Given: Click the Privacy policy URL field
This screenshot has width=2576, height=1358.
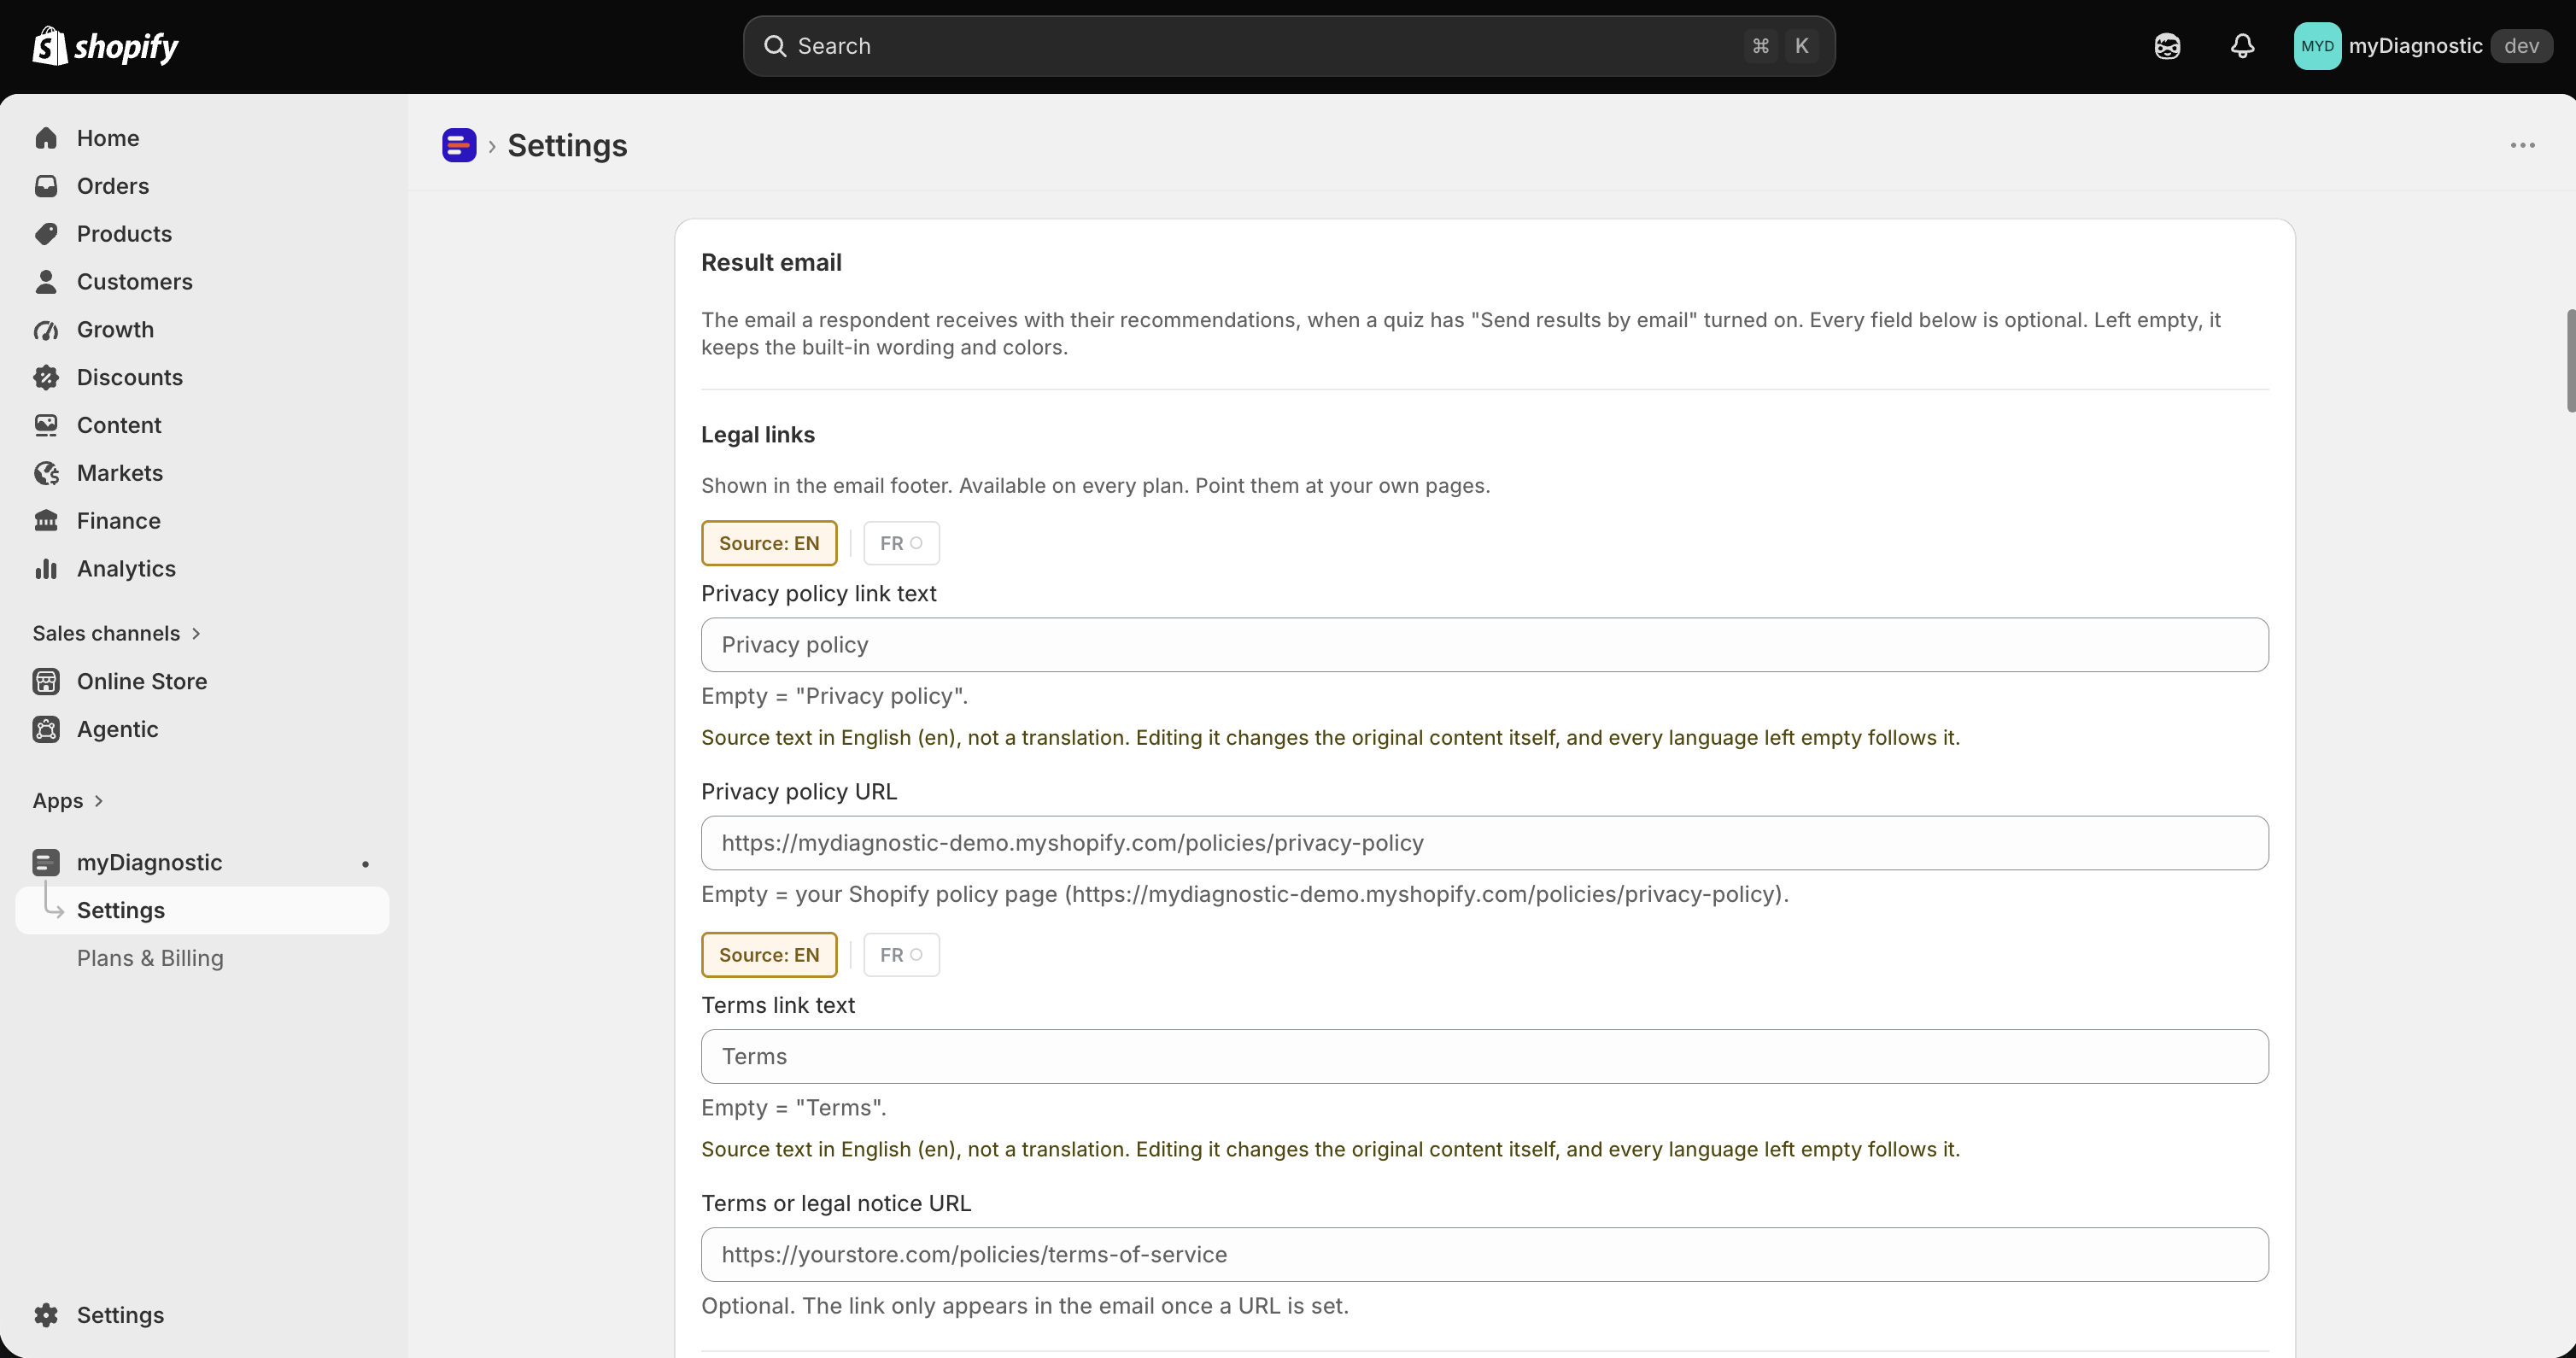Looking at the screenshot, I should [1485, 843].
